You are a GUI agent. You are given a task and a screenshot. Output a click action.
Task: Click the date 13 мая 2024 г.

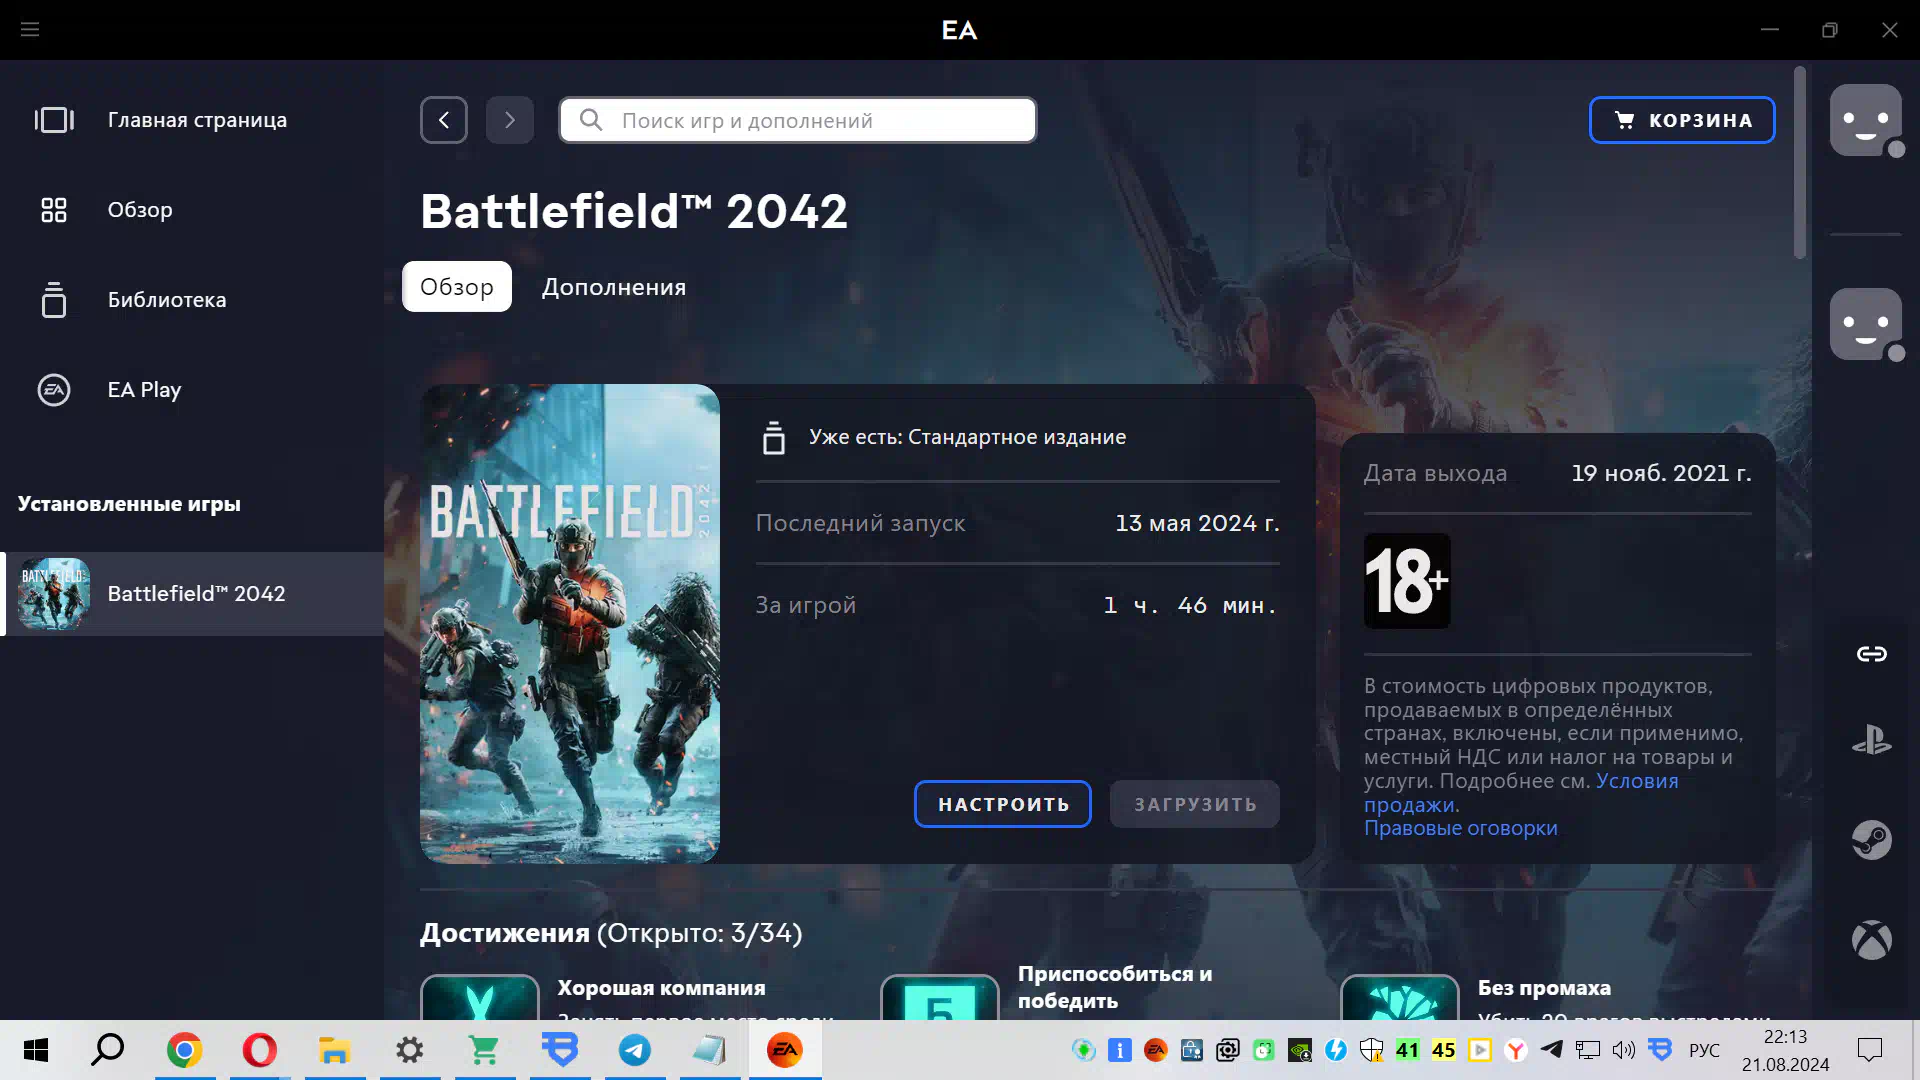tap(1197, 523)
